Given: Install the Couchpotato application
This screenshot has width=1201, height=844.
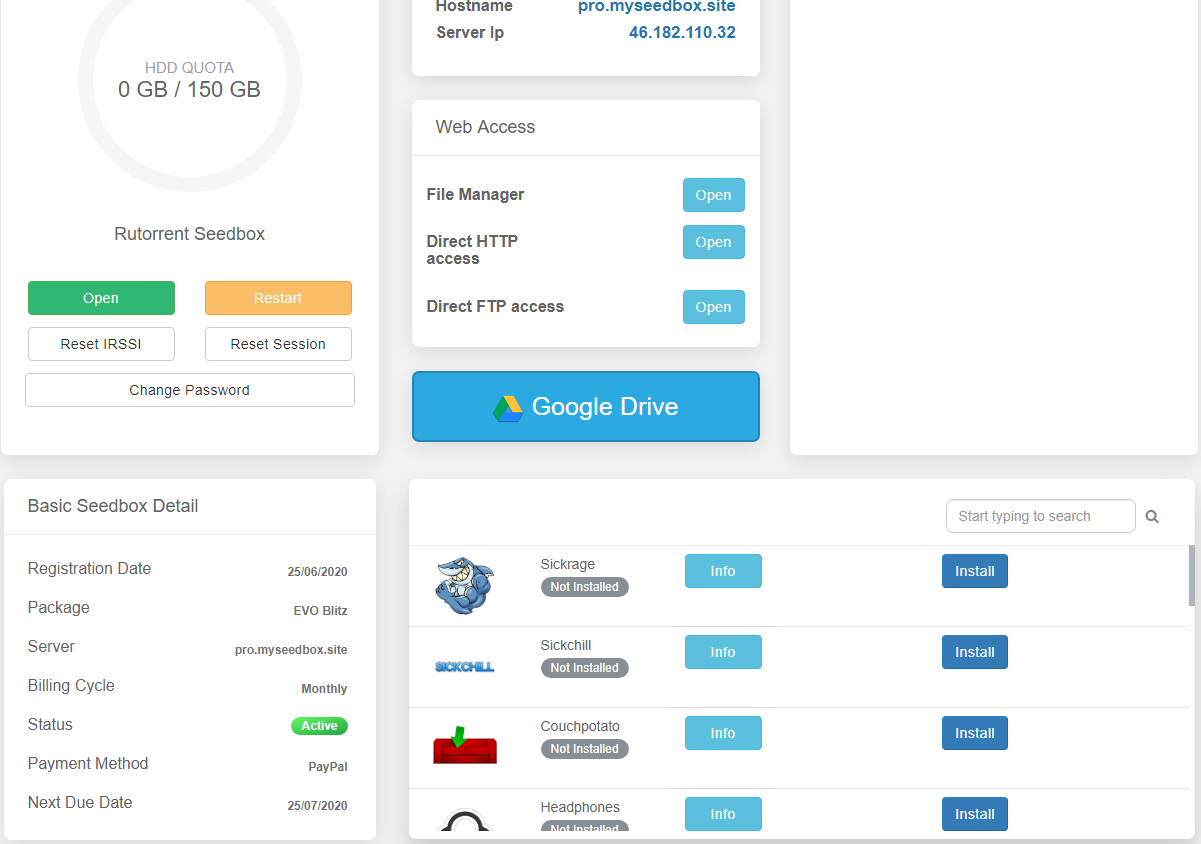Looking at the screenshot, I should click(x=974, y=733).
